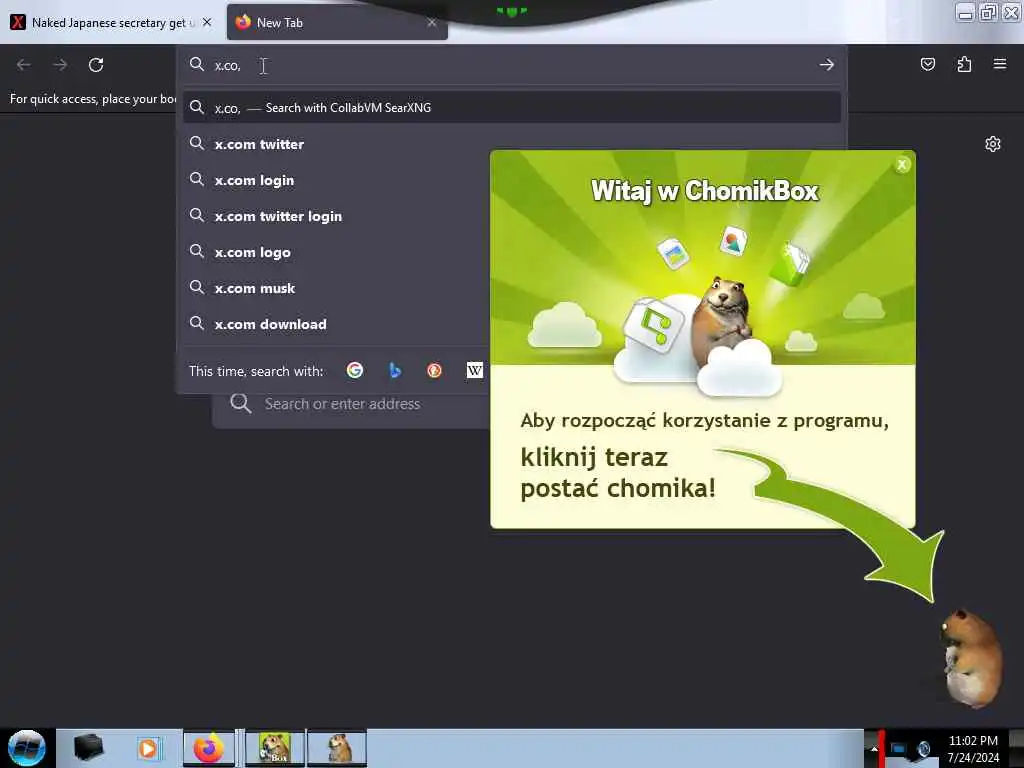Screen dimensions: 1024x768
Task: Click the 'kliknij teraz postać chomika!' text
Action: (x=618, y=472)
